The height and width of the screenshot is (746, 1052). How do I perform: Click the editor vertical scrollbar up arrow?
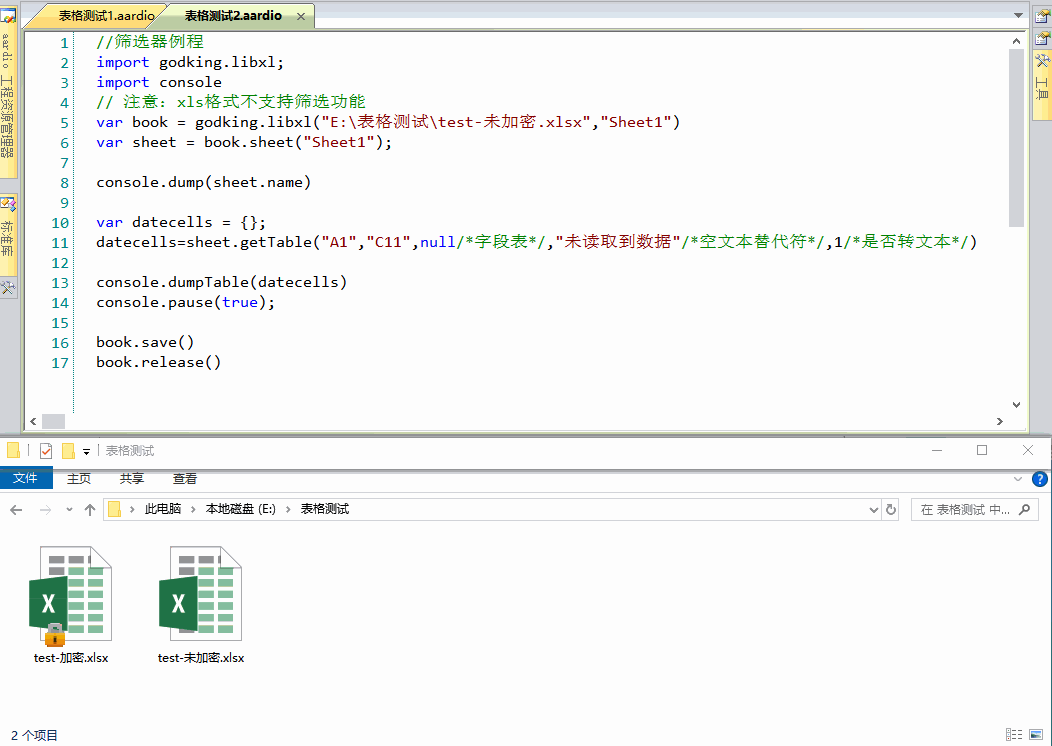pyautogui.click(x=1016, y=41)
